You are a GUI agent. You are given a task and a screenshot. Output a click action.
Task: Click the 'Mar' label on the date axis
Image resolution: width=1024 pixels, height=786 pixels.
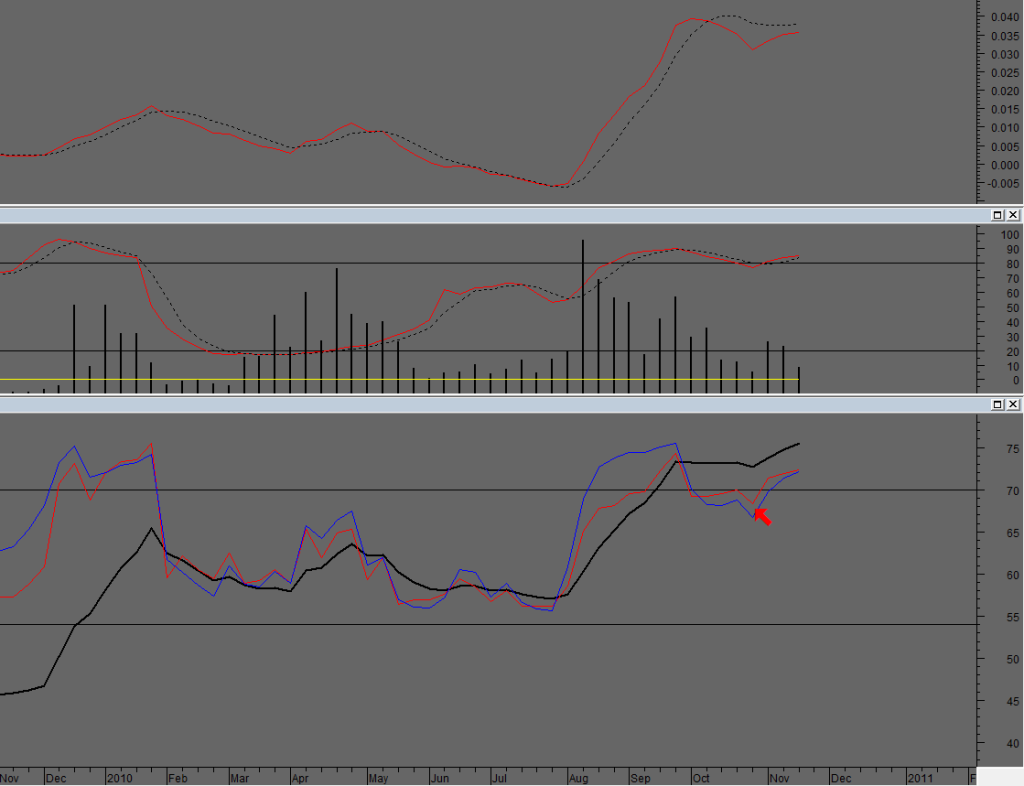point(240,778)
